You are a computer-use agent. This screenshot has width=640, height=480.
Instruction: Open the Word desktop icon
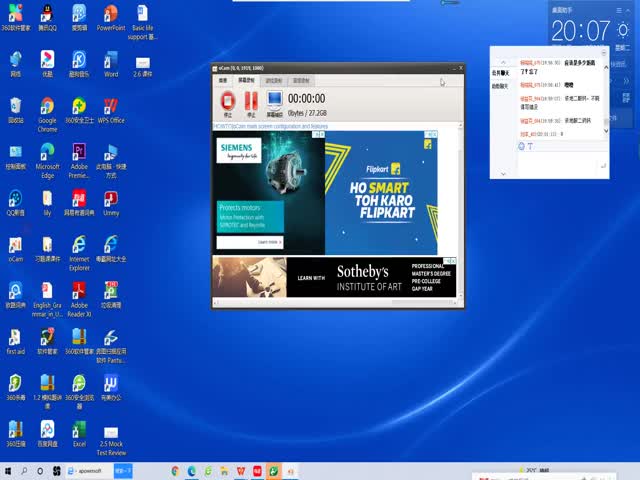pyautogui.click(x=110, y=61)
